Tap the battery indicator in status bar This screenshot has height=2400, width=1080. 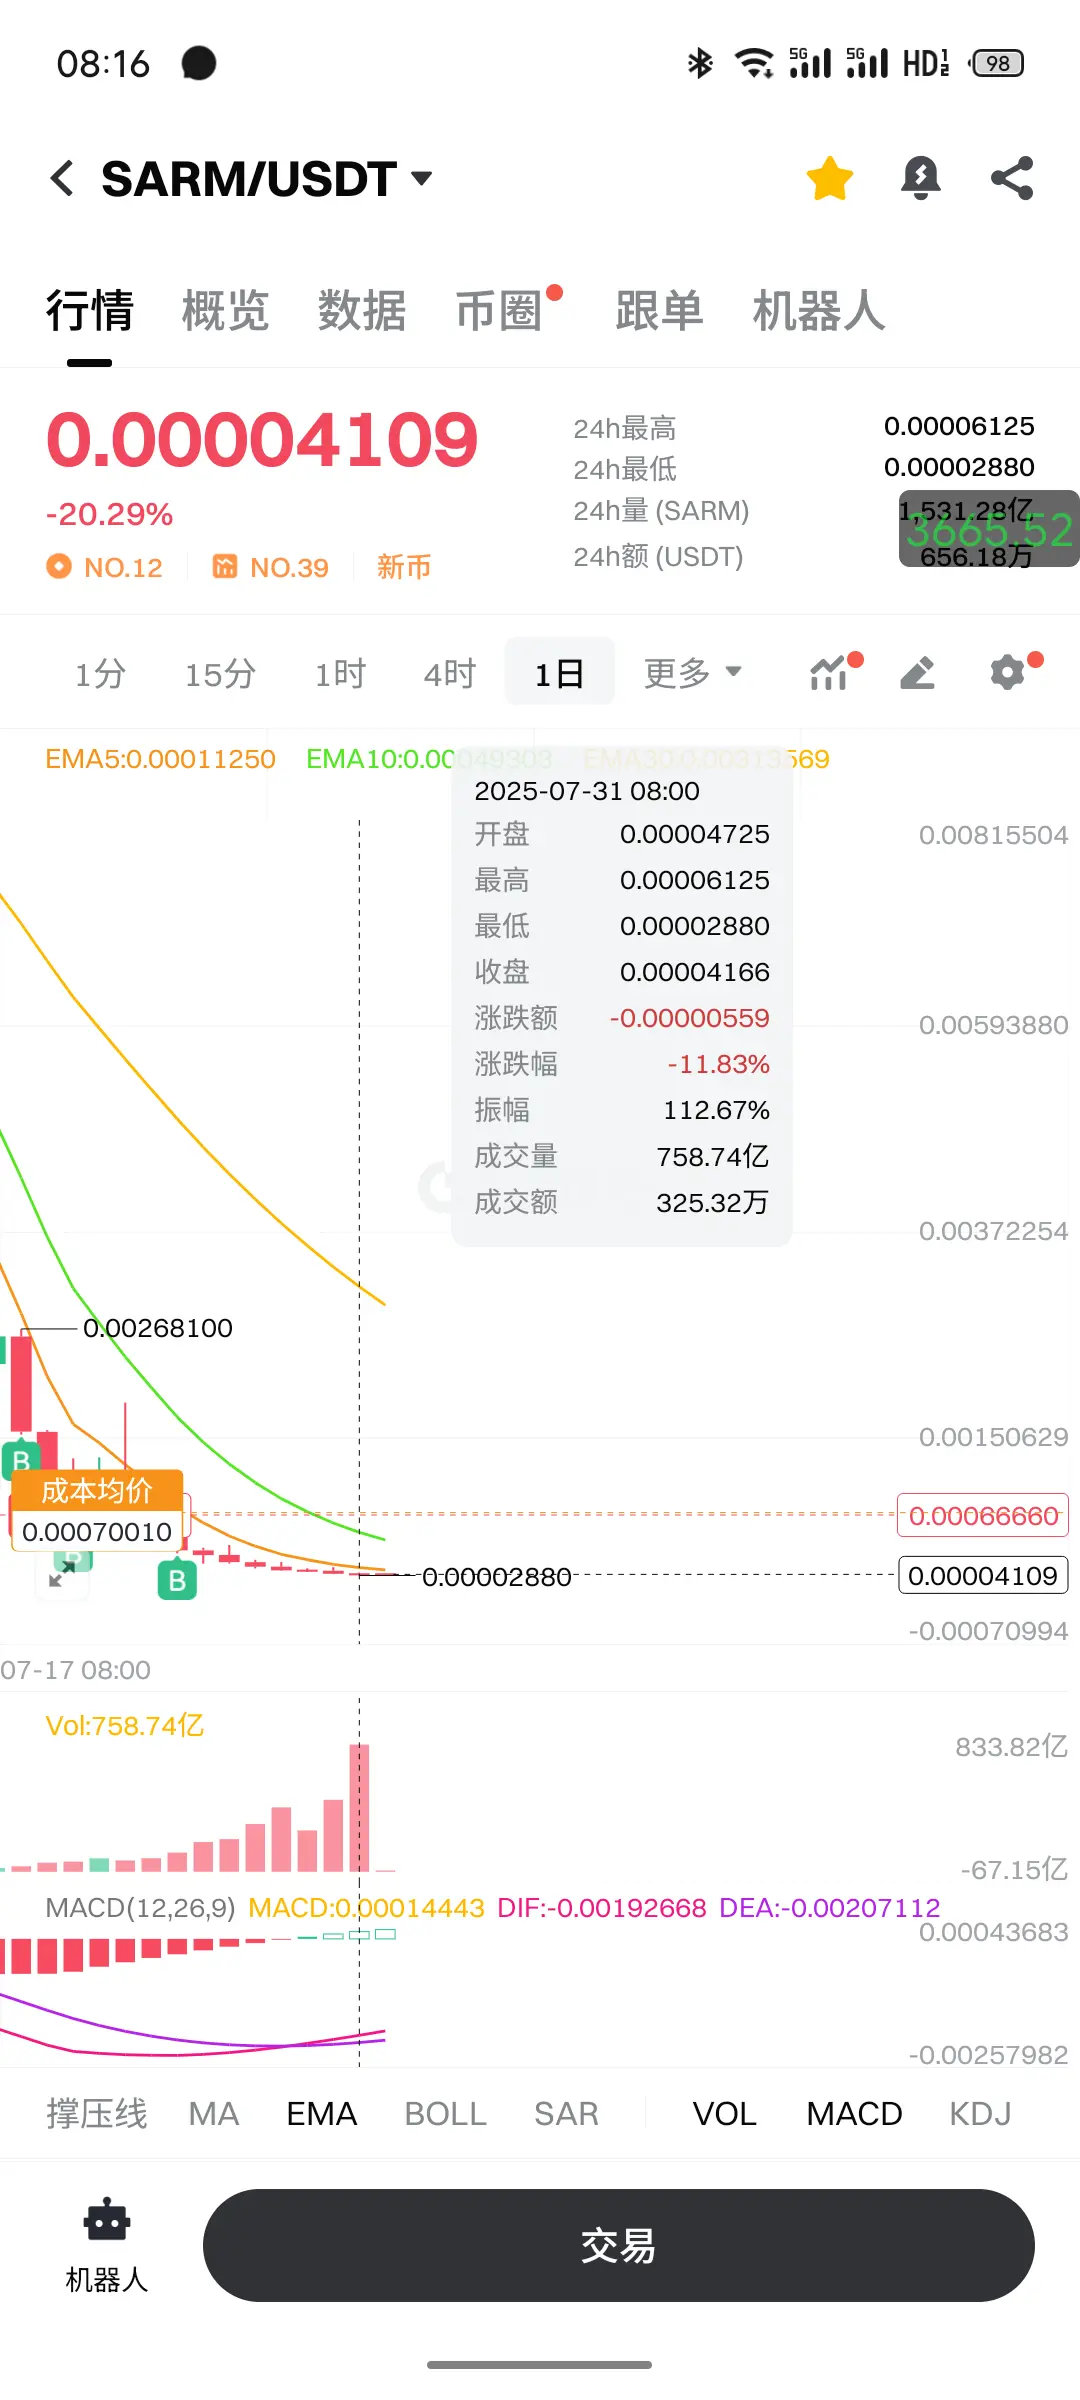coord(997,63)
